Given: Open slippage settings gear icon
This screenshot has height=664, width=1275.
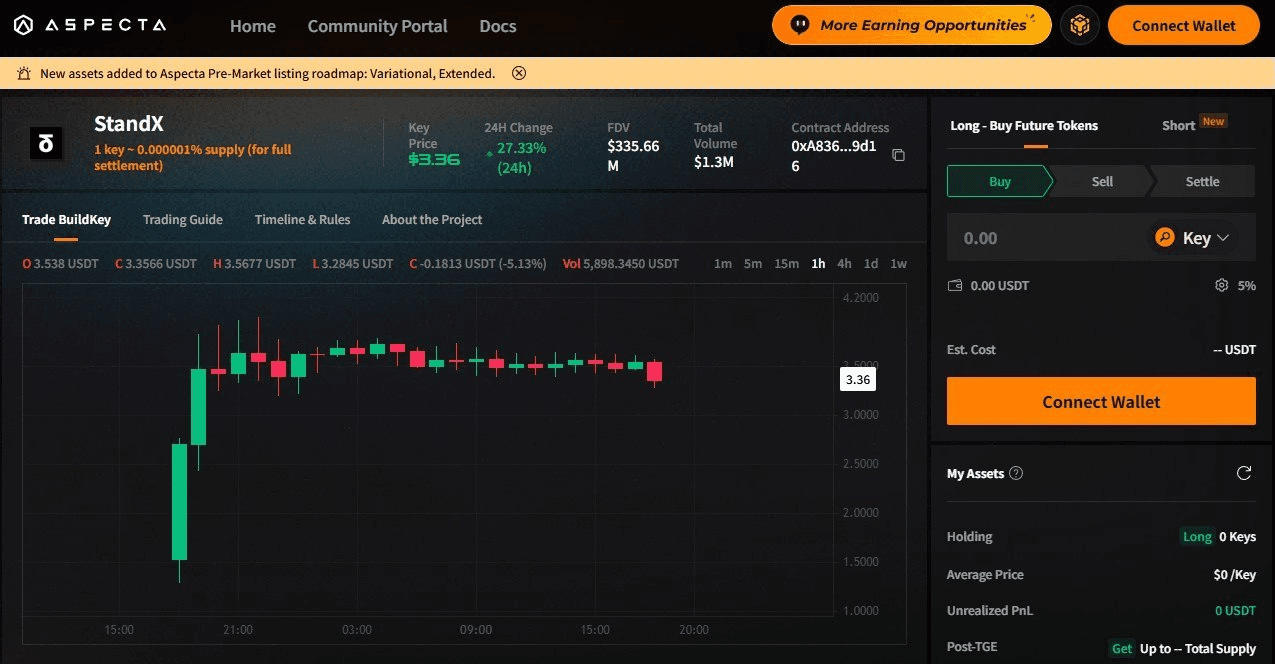Looking at the screenshot, I should click(1221, 286).
